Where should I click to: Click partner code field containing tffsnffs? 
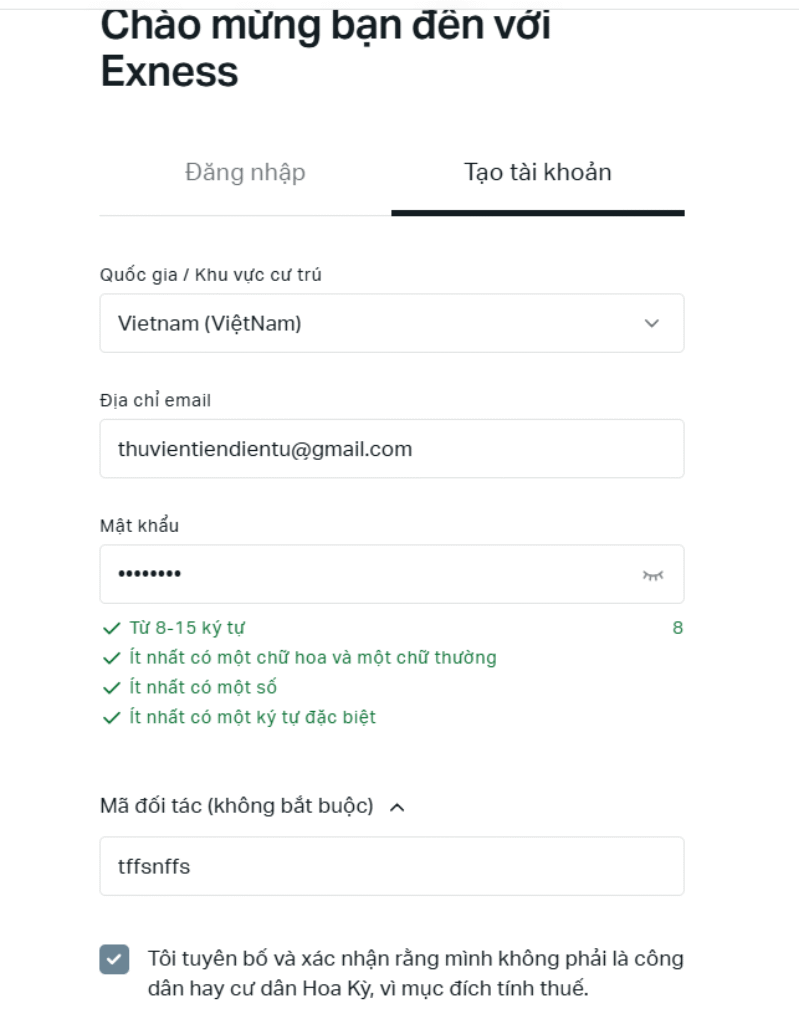pyautogui.click(x=391, y=866)
